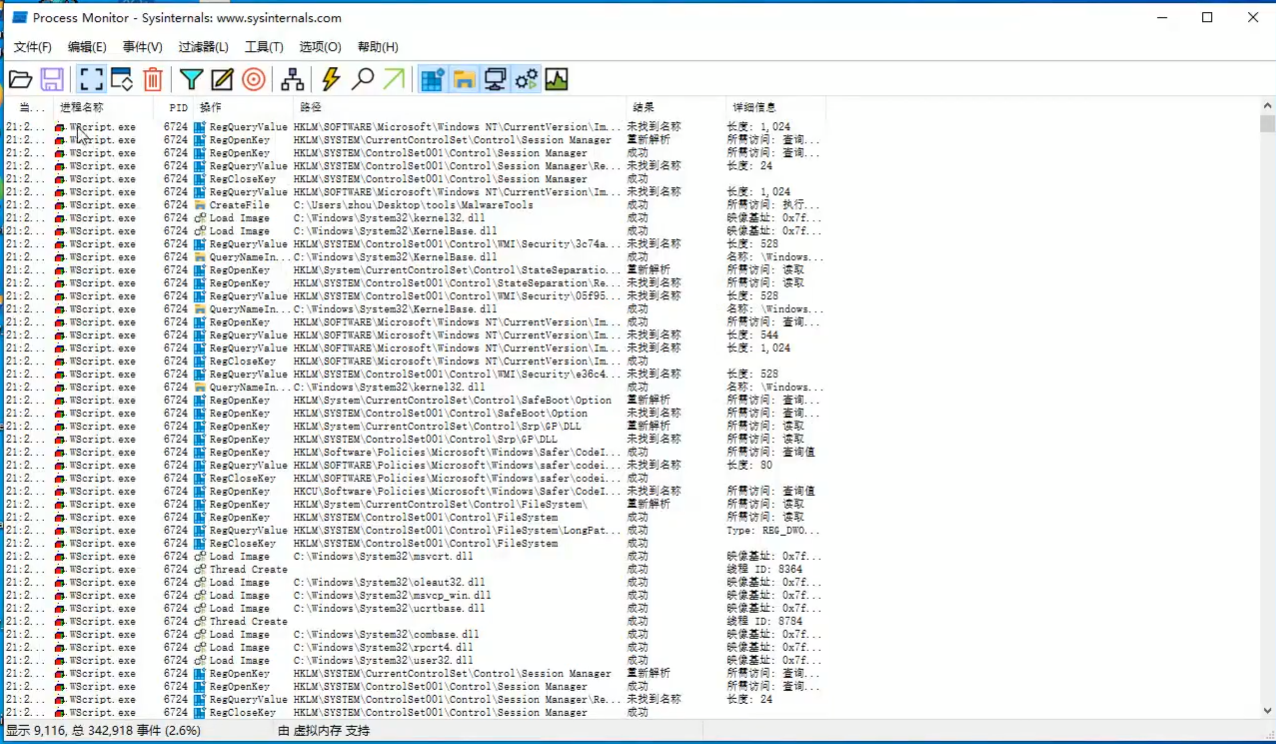This screenshot has height=744, width=1276.
Task: Click the 操作 column header
Action: click(243, 107)
